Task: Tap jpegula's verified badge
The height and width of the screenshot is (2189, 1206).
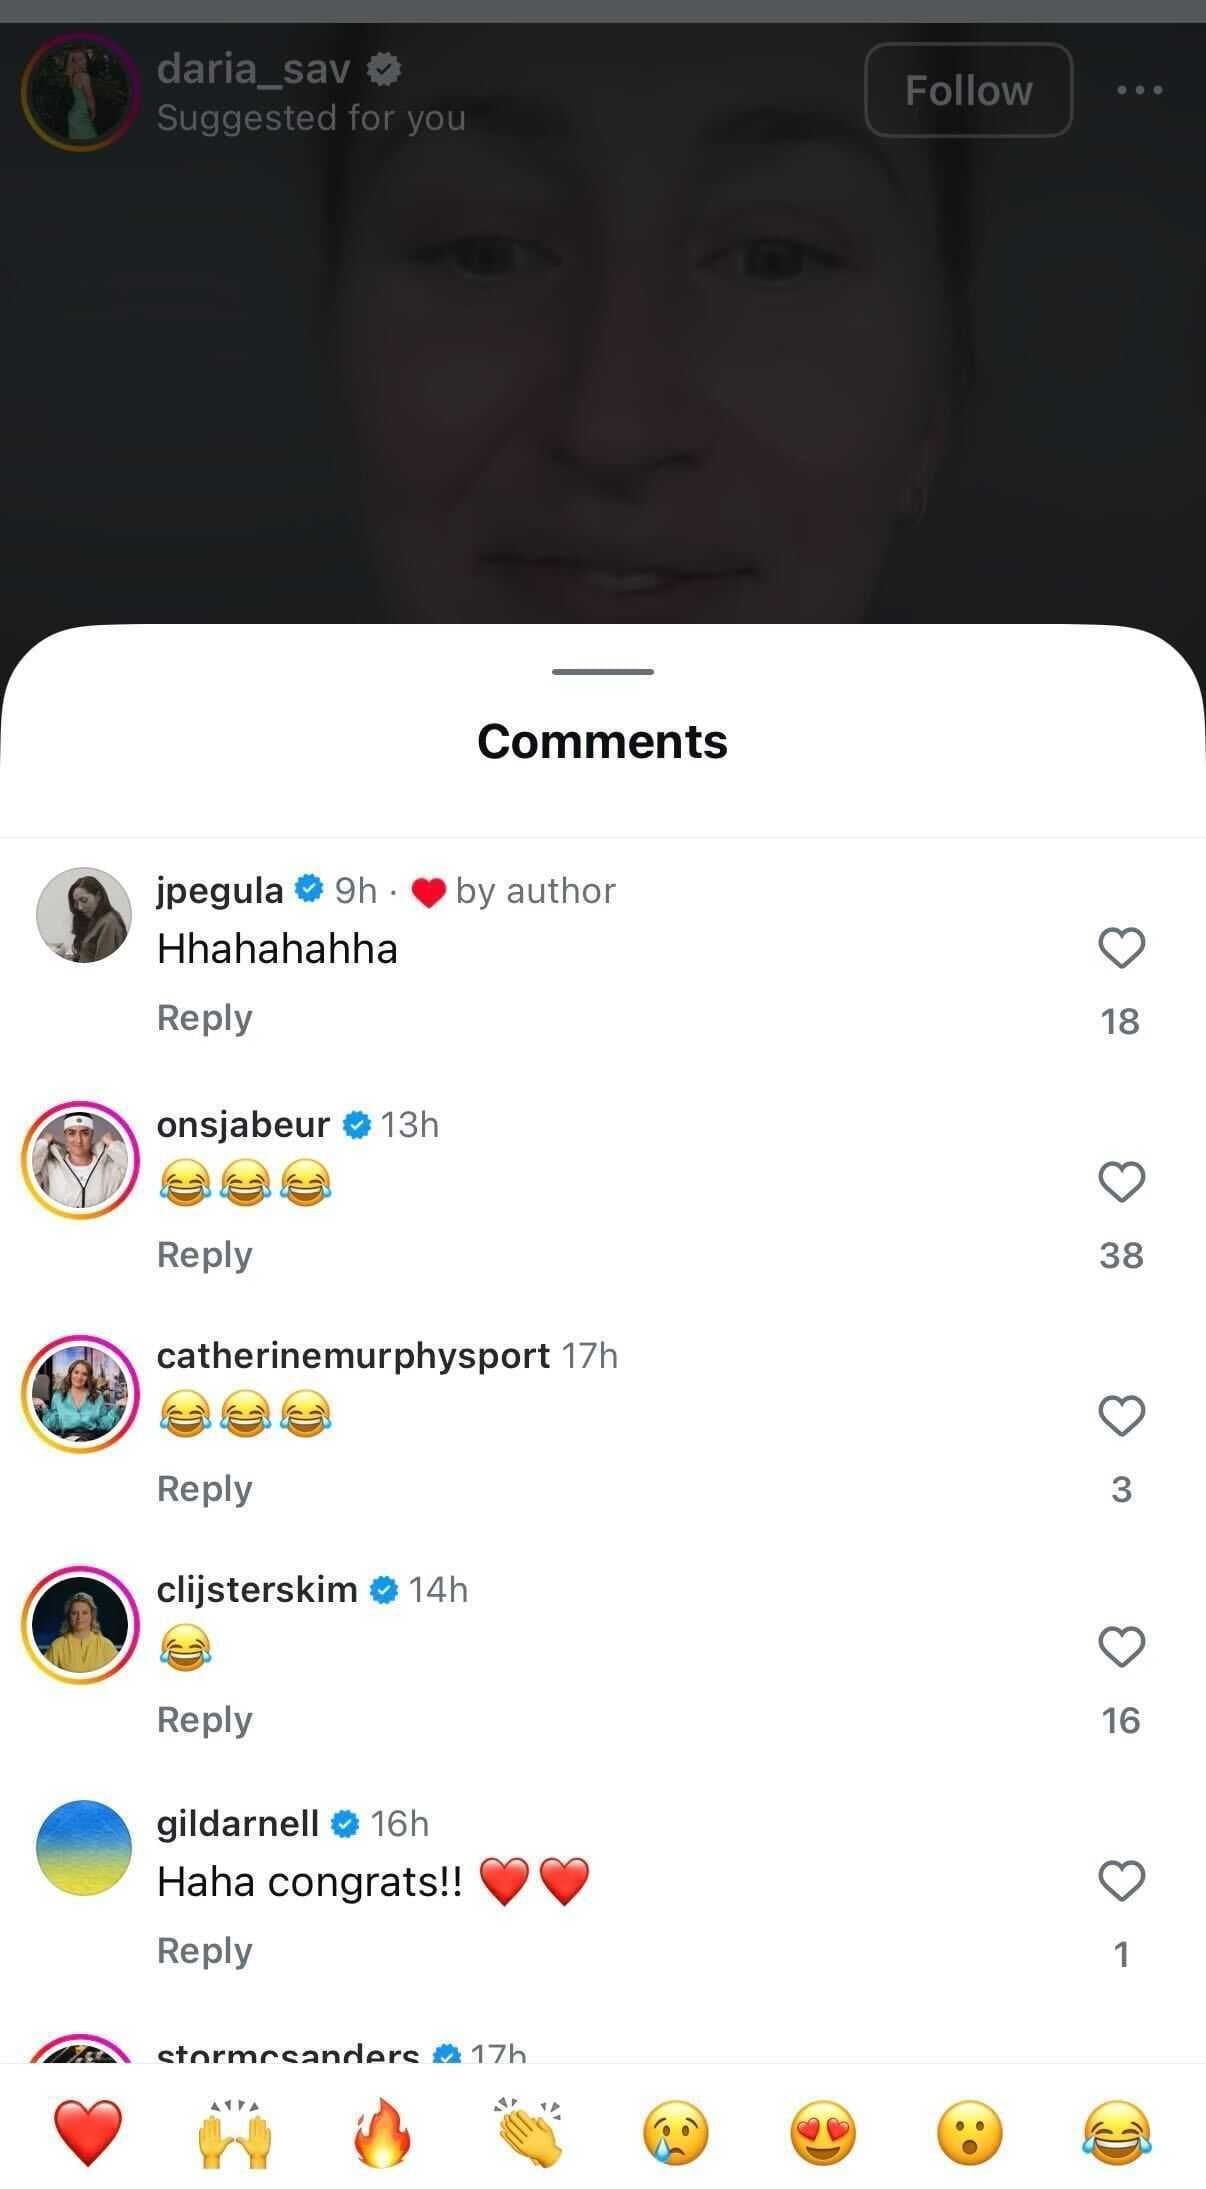Action: pyautogui.click(x=310, y=888)
